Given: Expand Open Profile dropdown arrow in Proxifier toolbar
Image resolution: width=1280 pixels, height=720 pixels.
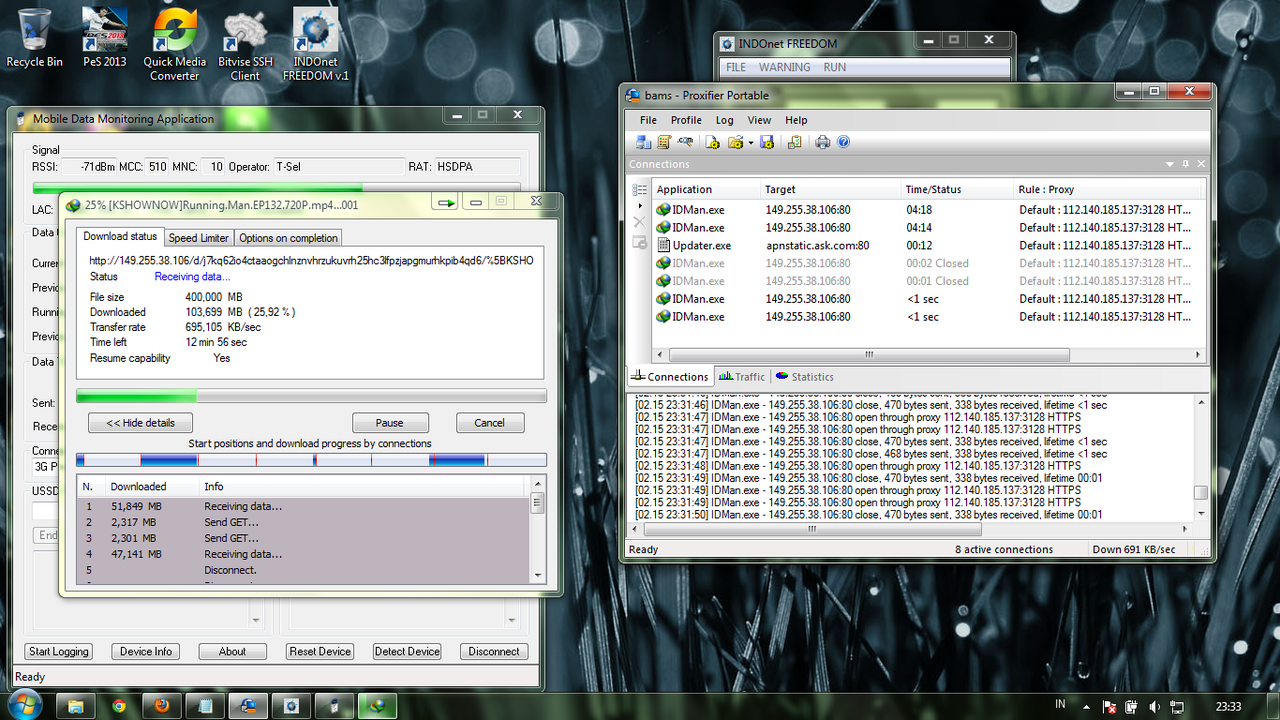Looking at the screenshot, I should pyautogui.click(x=751, y=143).
